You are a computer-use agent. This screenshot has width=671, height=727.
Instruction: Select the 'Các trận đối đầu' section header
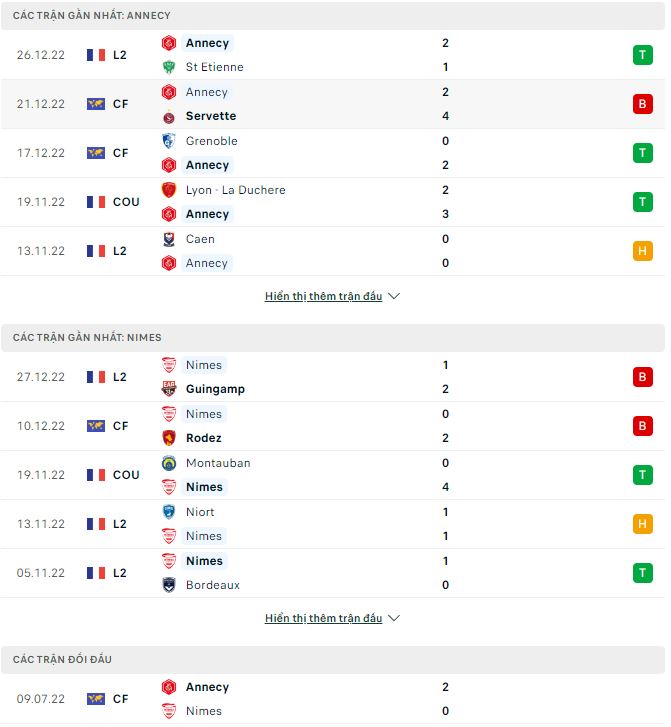click(62, 660)
